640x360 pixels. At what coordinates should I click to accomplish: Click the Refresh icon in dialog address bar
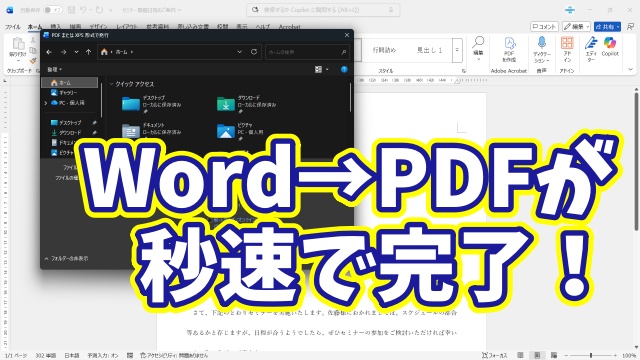tap(254, 52)
